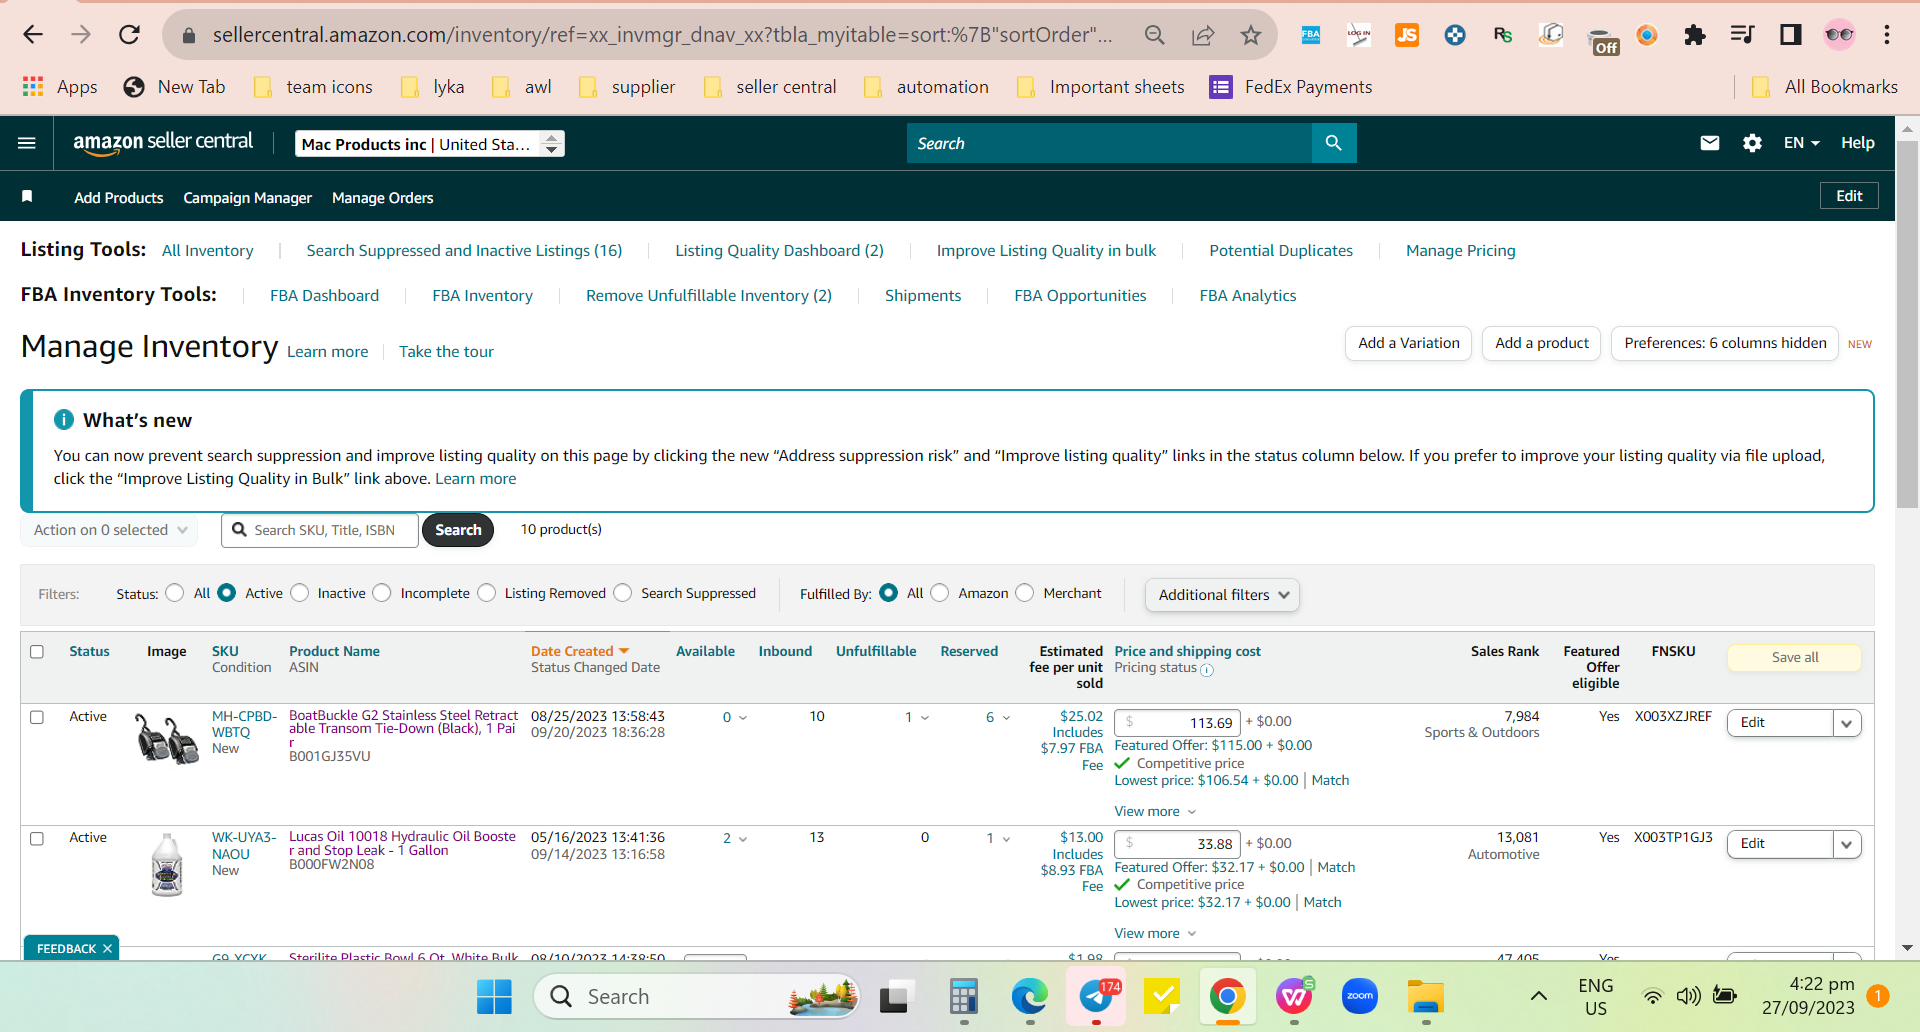This screenshot has width=1920, height=1032.
Task: Click the BoatBuckle price input field
Action: point(1177,722)
